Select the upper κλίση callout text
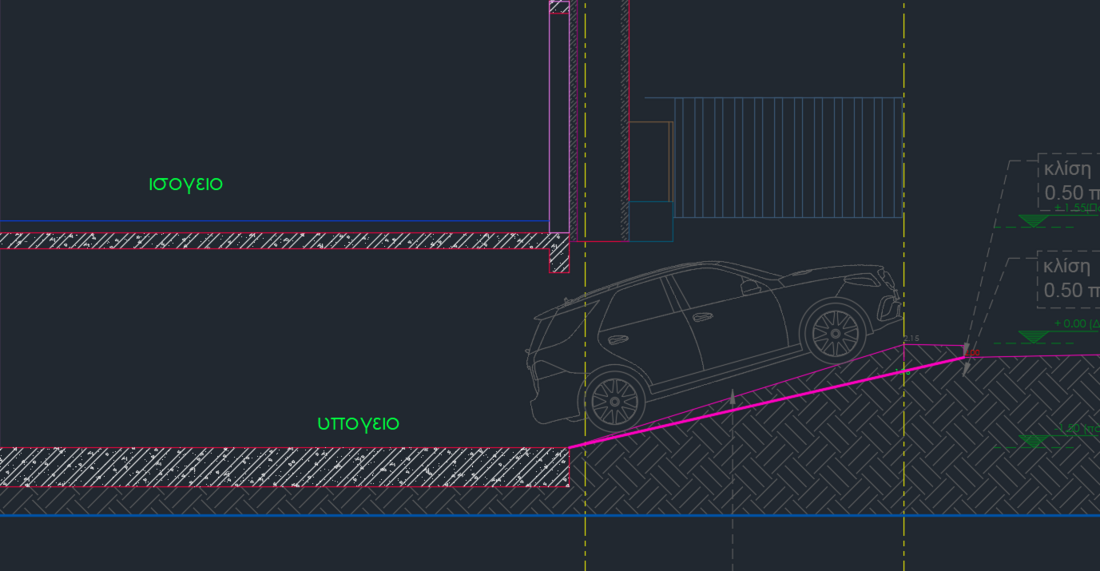 1067,167
